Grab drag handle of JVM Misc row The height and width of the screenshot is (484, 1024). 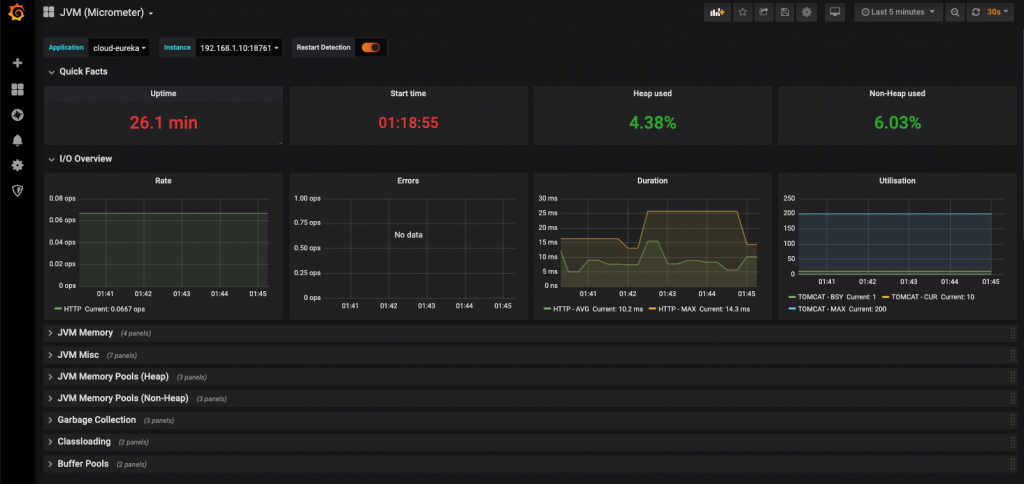pyautogui.click(x=1013, y=355)
